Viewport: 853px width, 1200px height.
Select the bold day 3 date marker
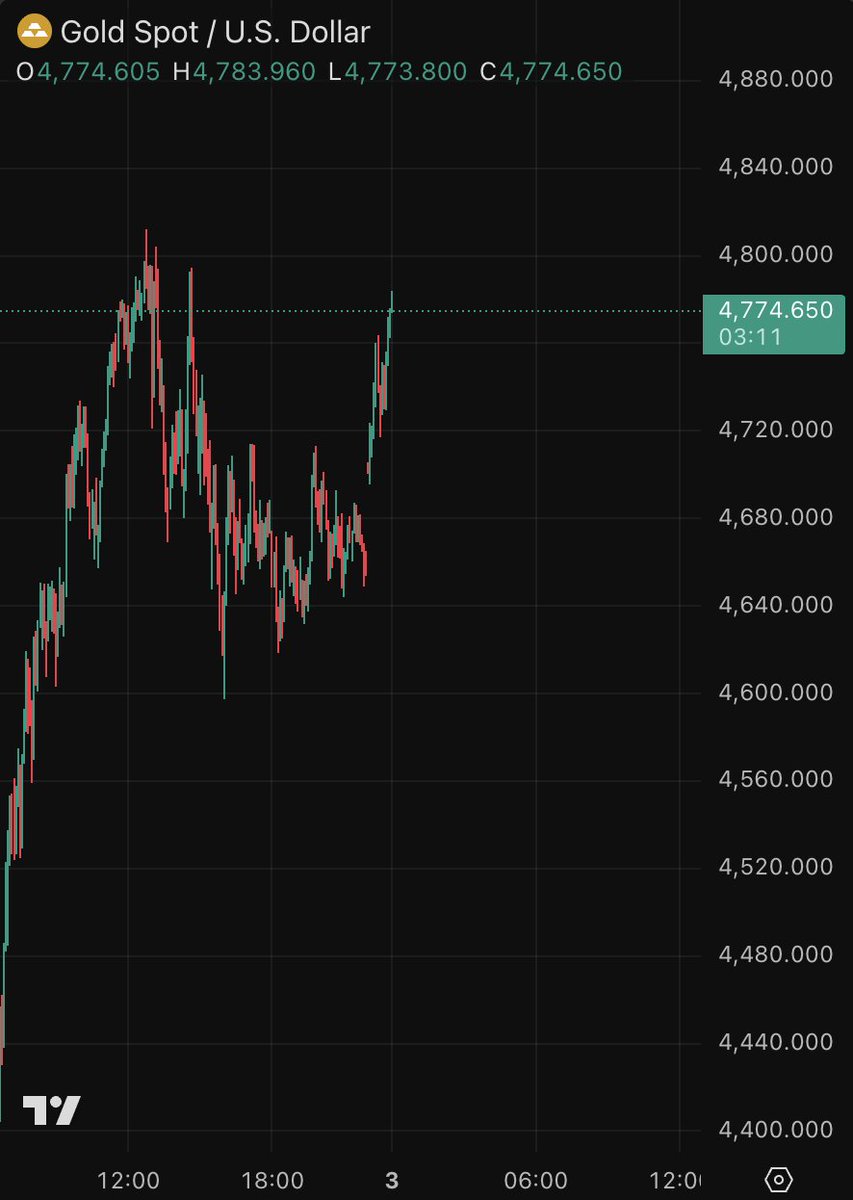coord(392,1180)
